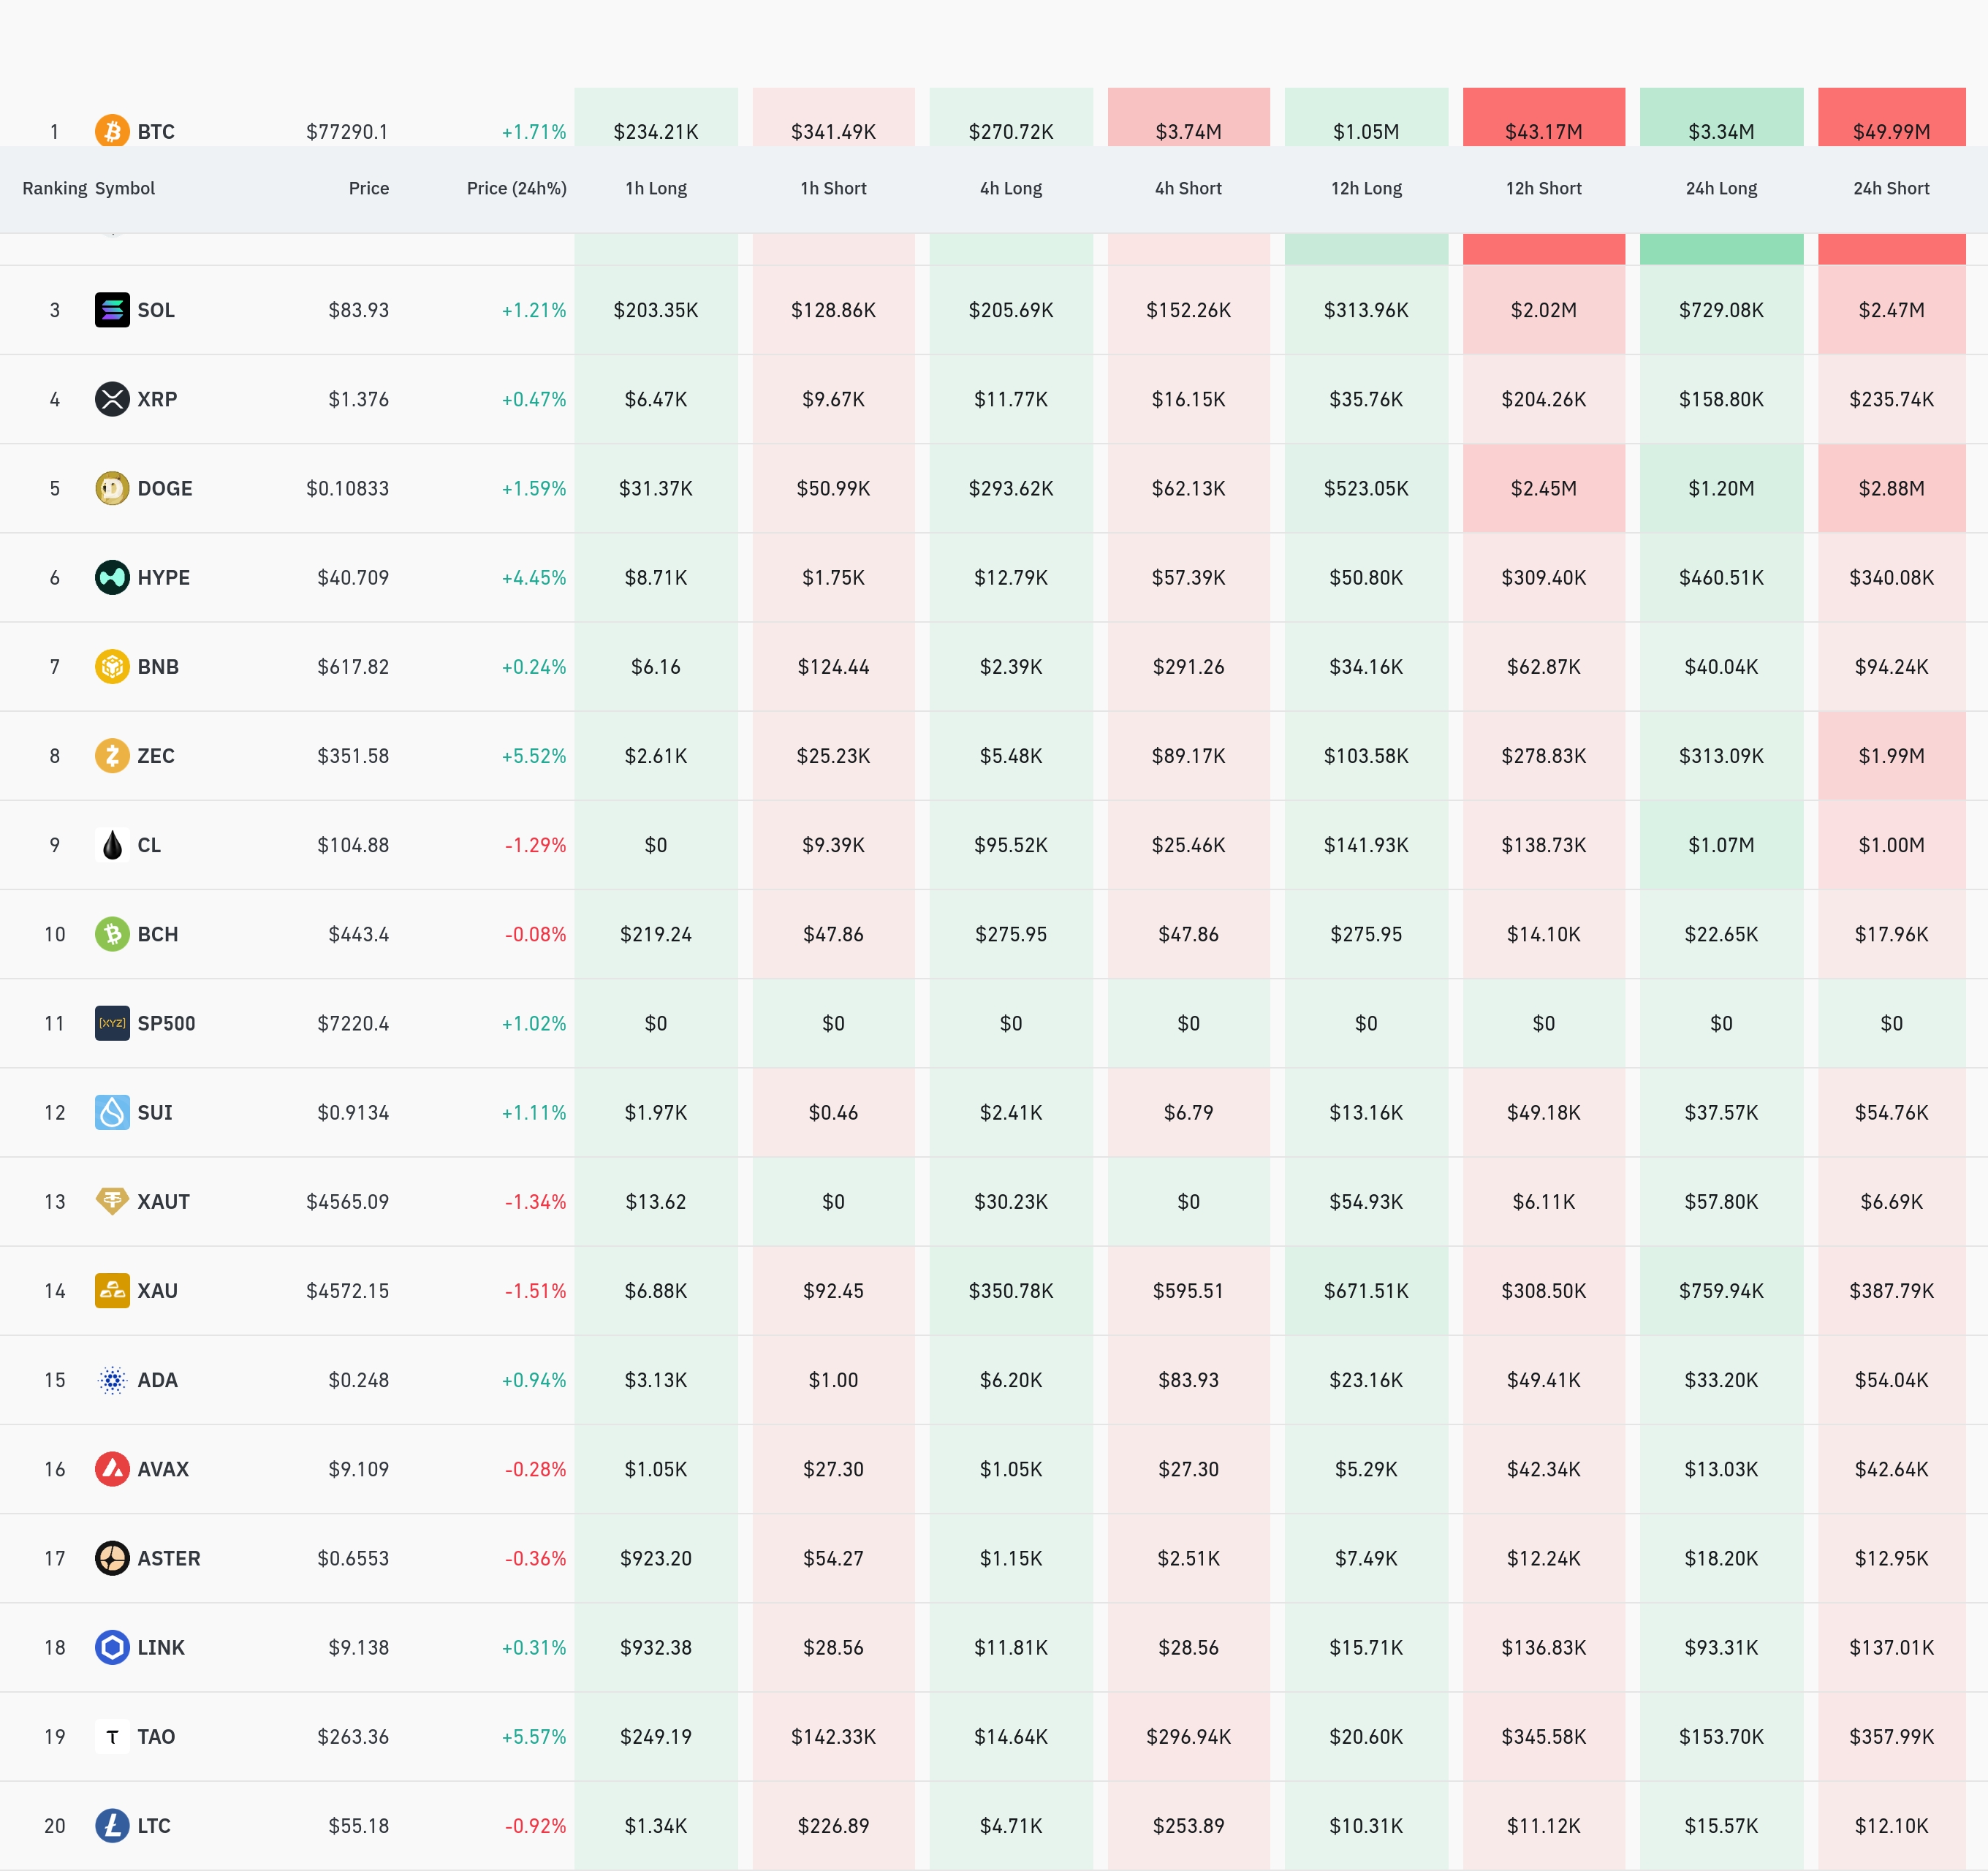Click the Zcash ZEC icon
Viewport: 1988px width, 1871px height.
tap(112, 755)
